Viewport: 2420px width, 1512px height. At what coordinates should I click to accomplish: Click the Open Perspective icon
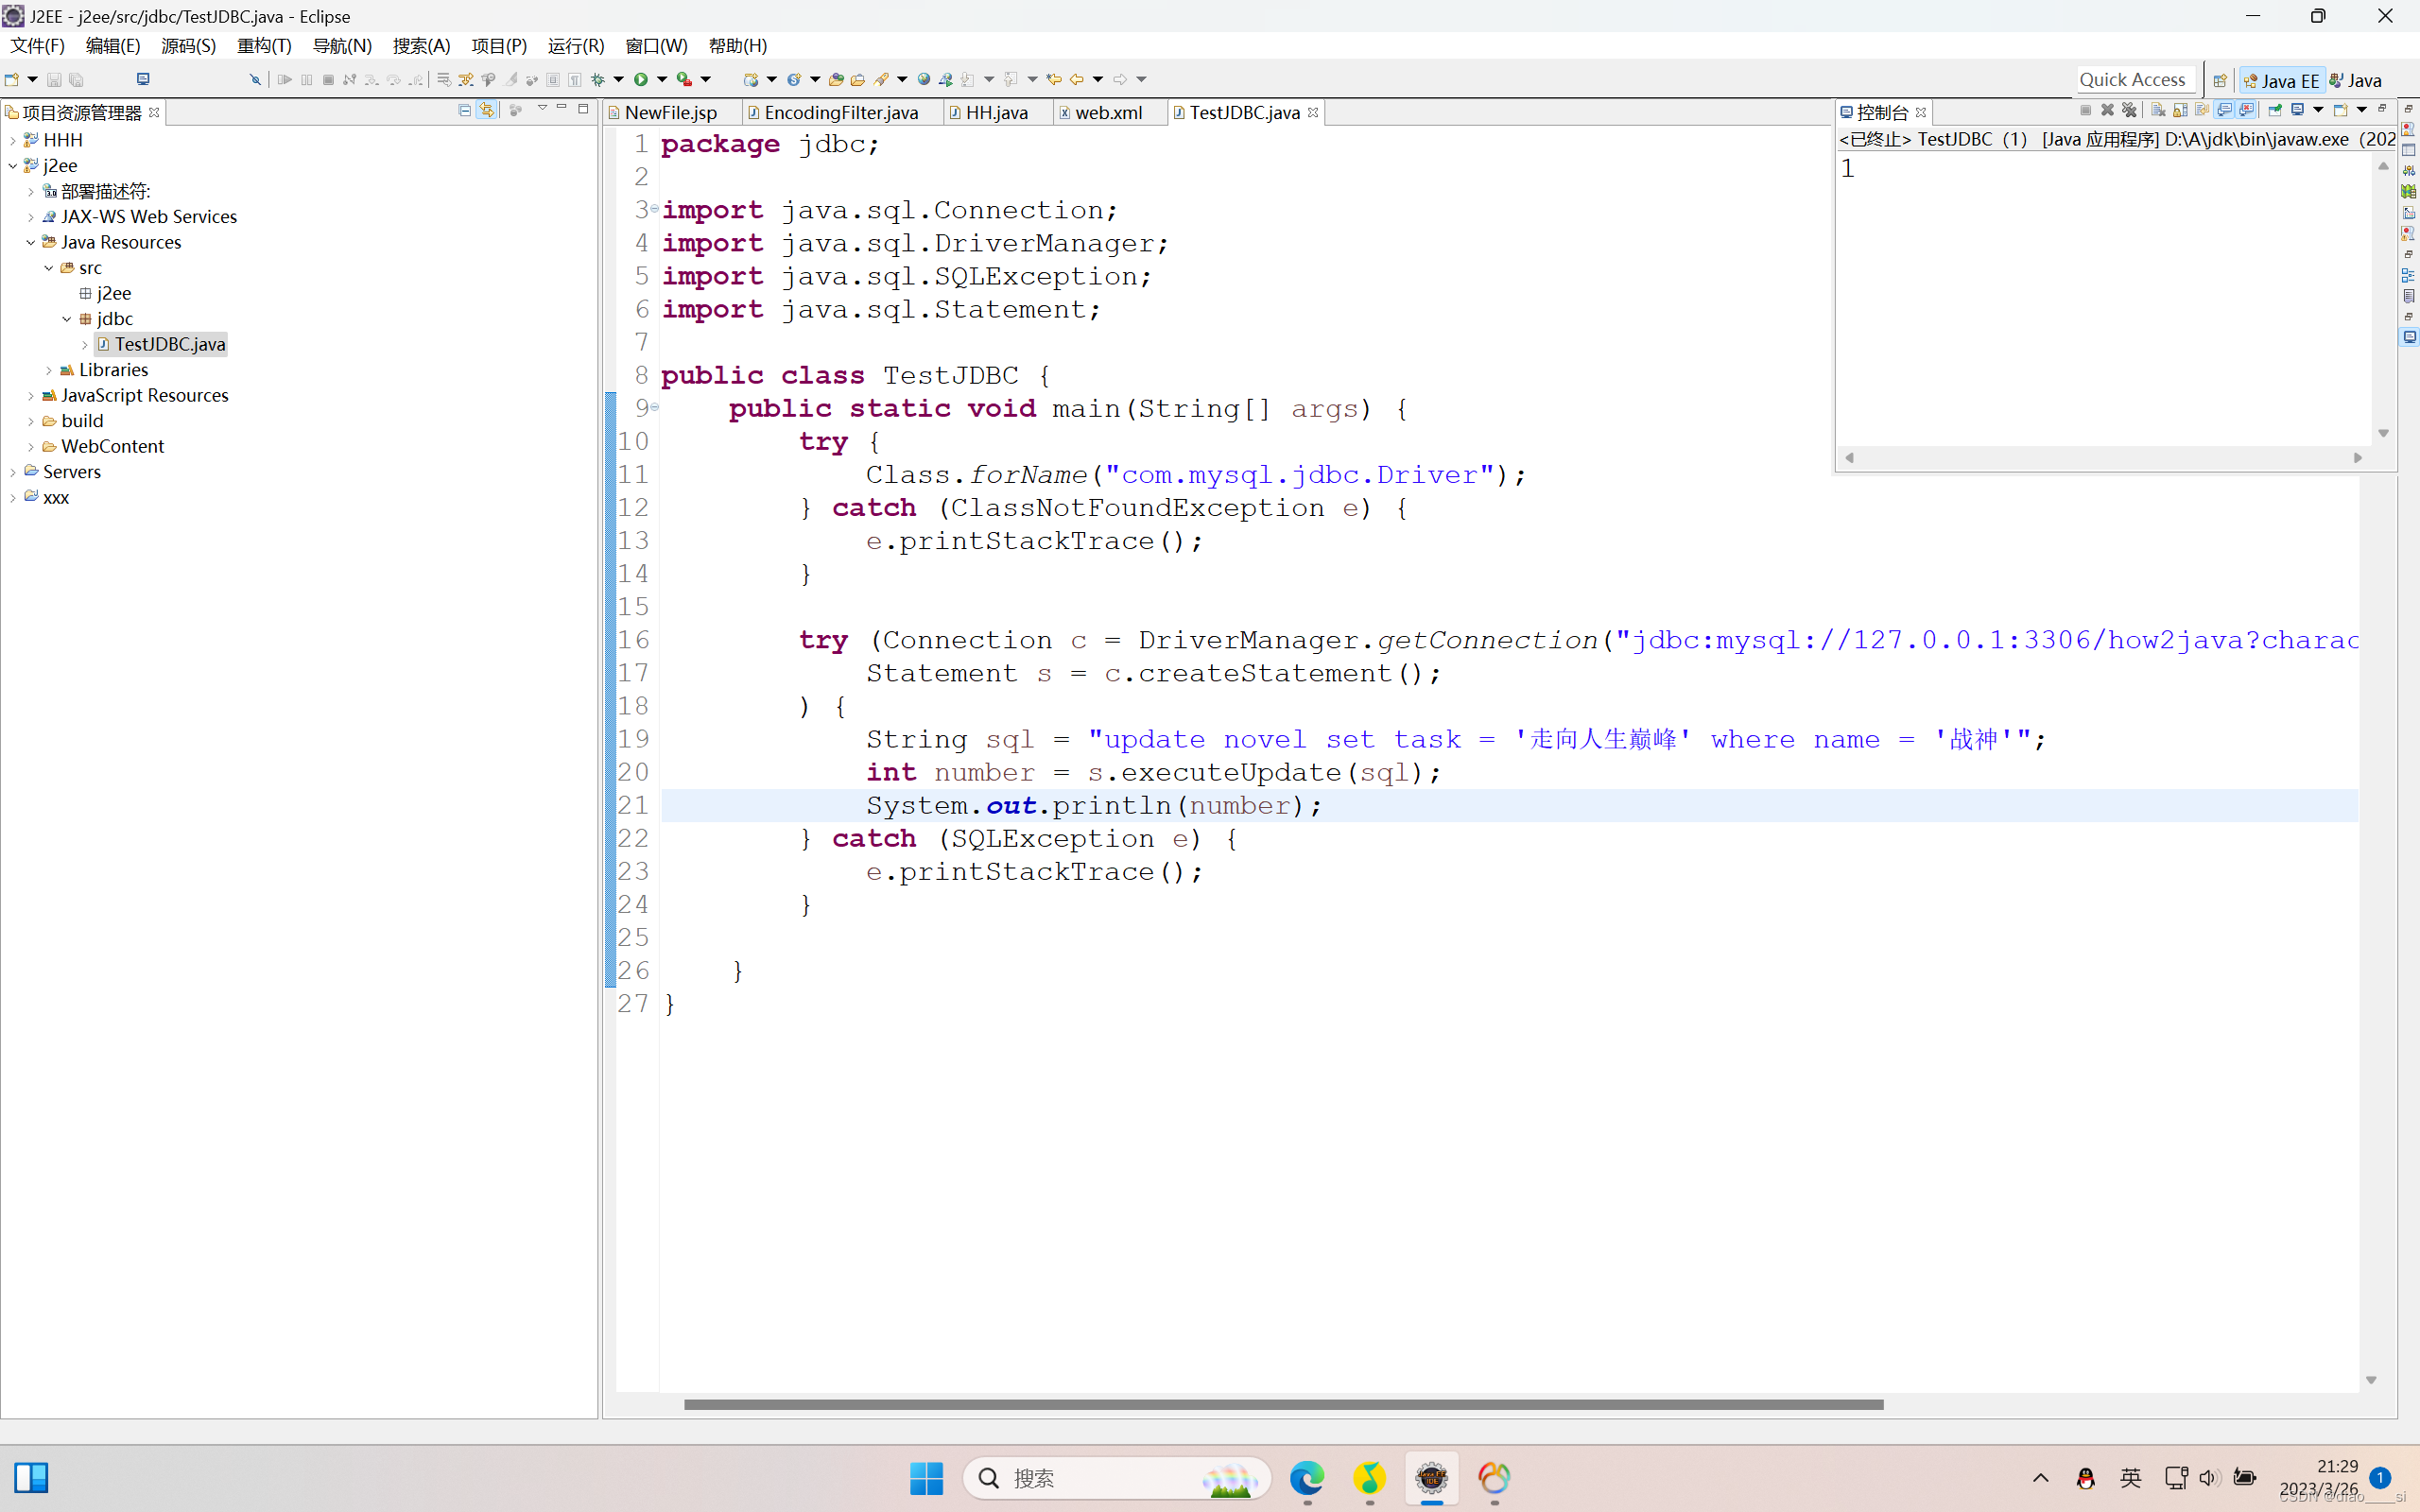pos(2219,80)
